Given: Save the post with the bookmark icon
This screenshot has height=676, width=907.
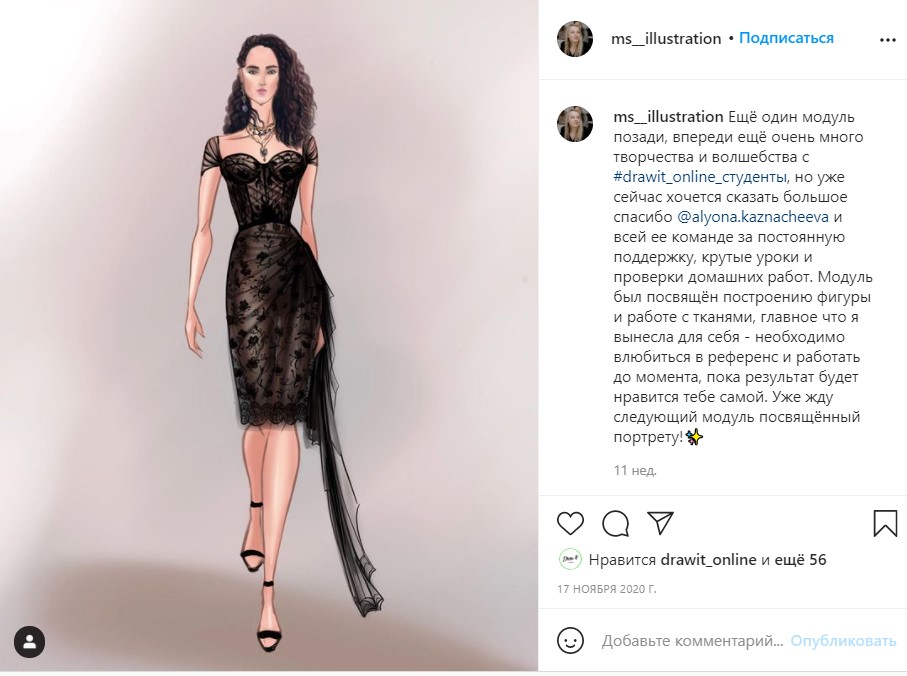Looking at the screenshot, I should [x=885, y=523].
